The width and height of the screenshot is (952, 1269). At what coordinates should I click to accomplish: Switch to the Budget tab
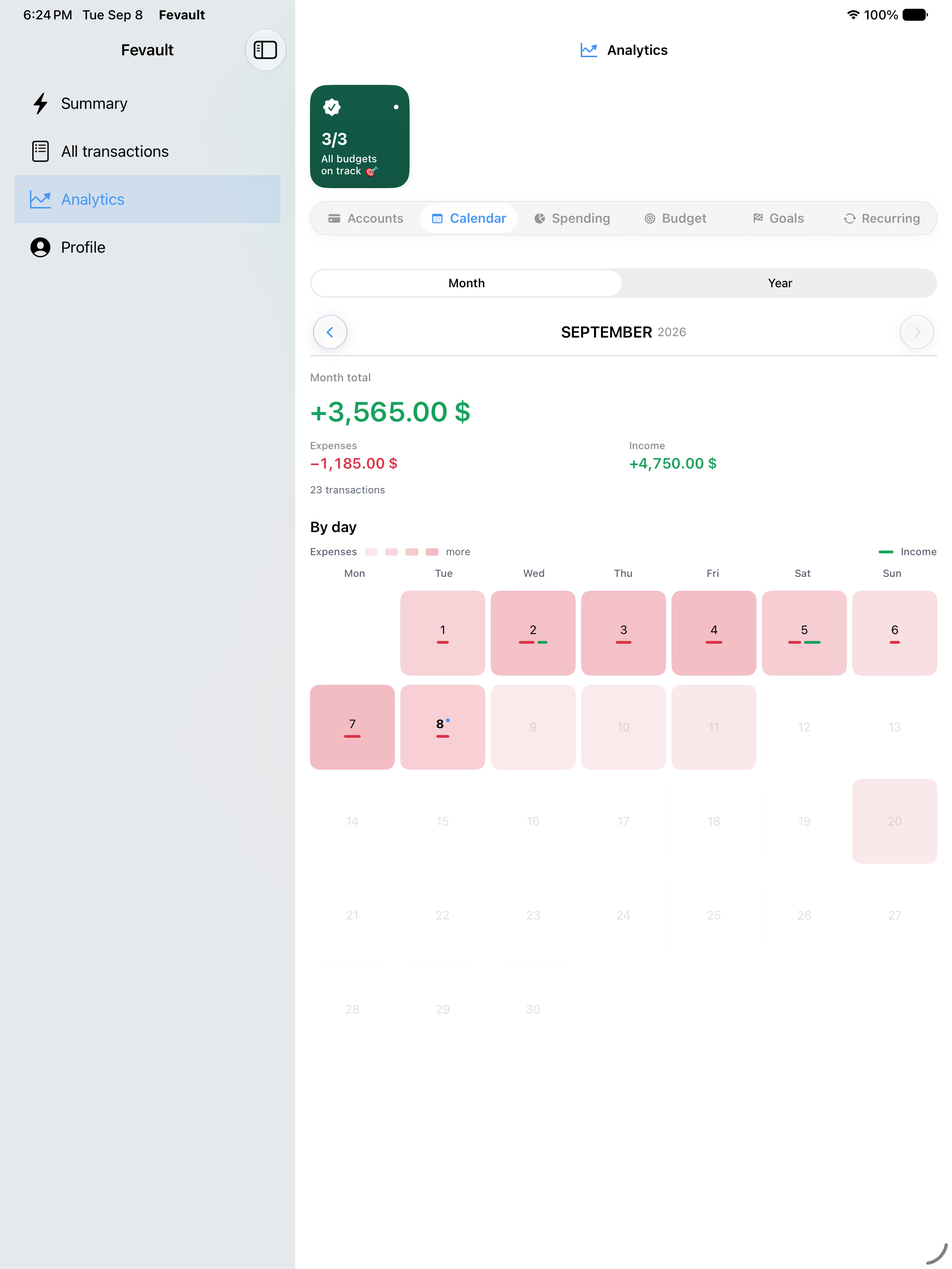pyautogui.click(x=675, y=218)
